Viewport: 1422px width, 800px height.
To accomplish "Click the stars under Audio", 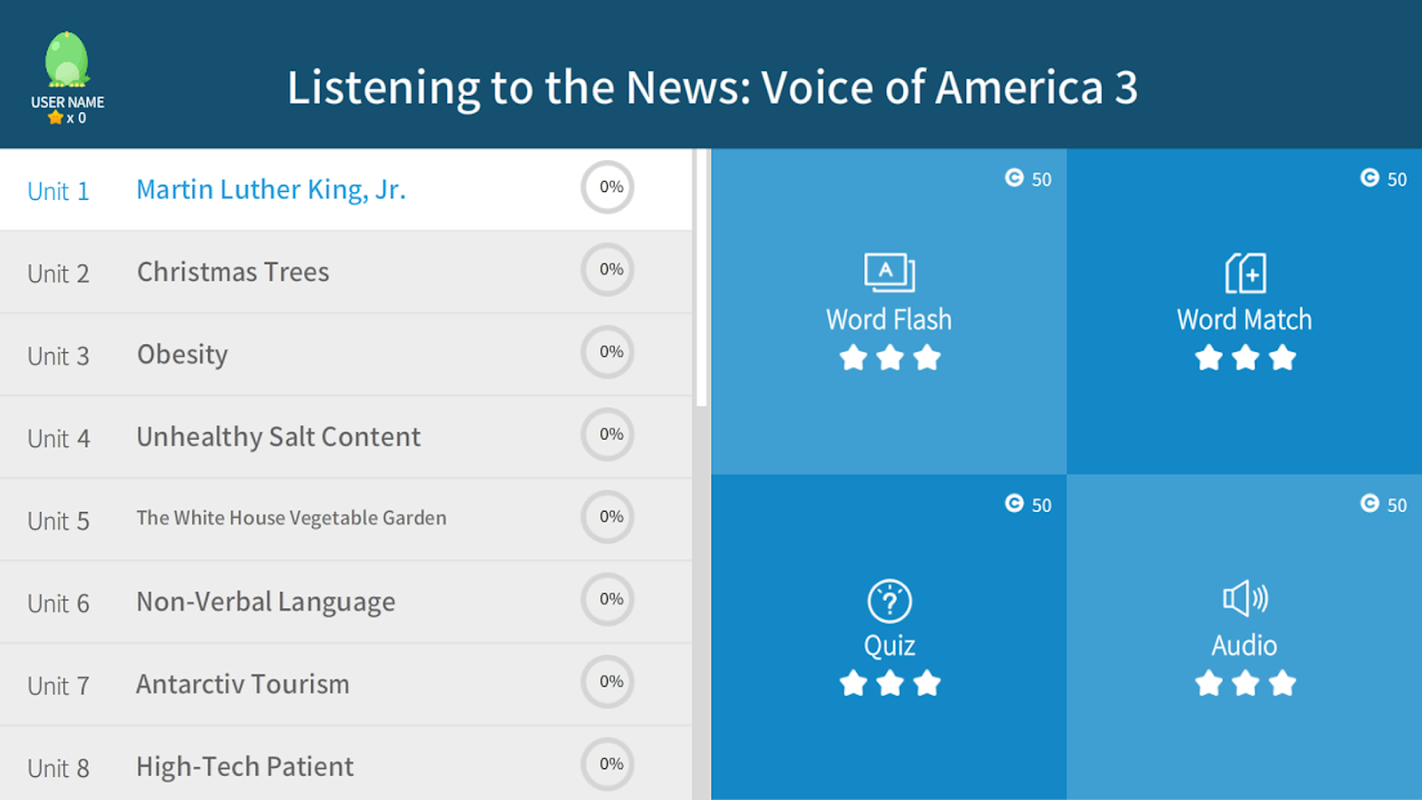I will point(1245,683).
